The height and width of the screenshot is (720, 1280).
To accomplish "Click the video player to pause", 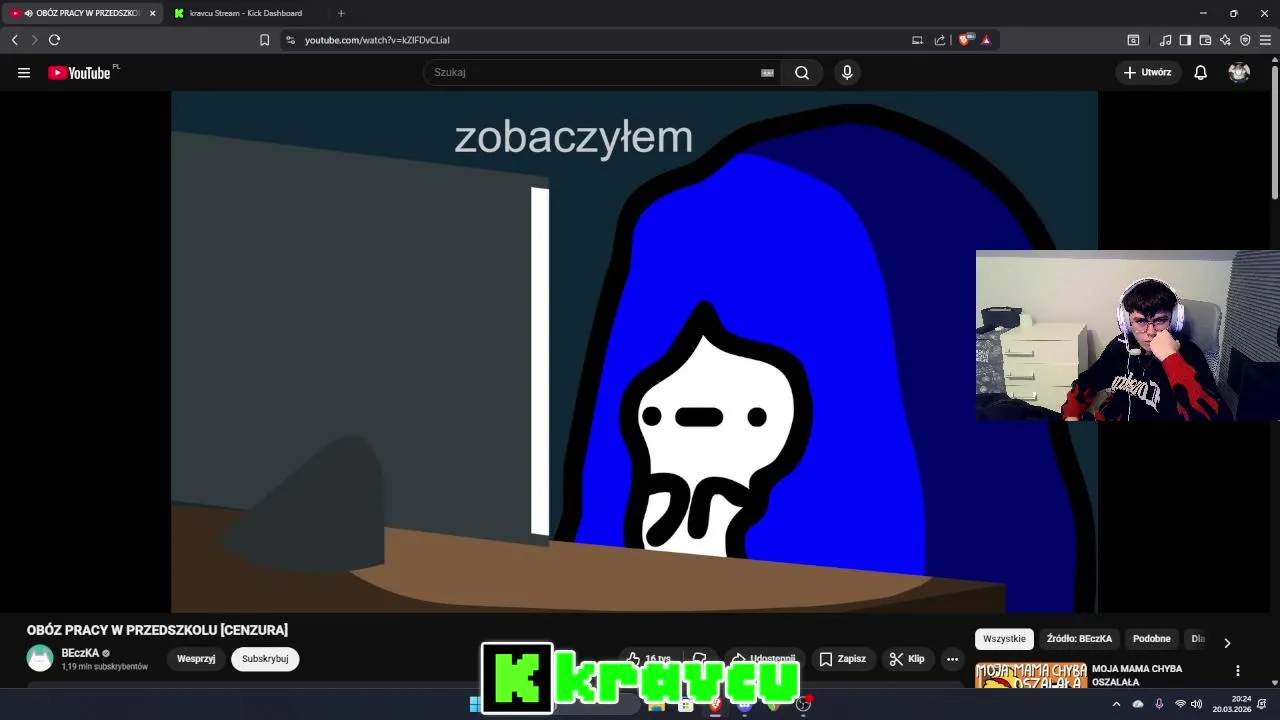I will (x=634, y=351).
